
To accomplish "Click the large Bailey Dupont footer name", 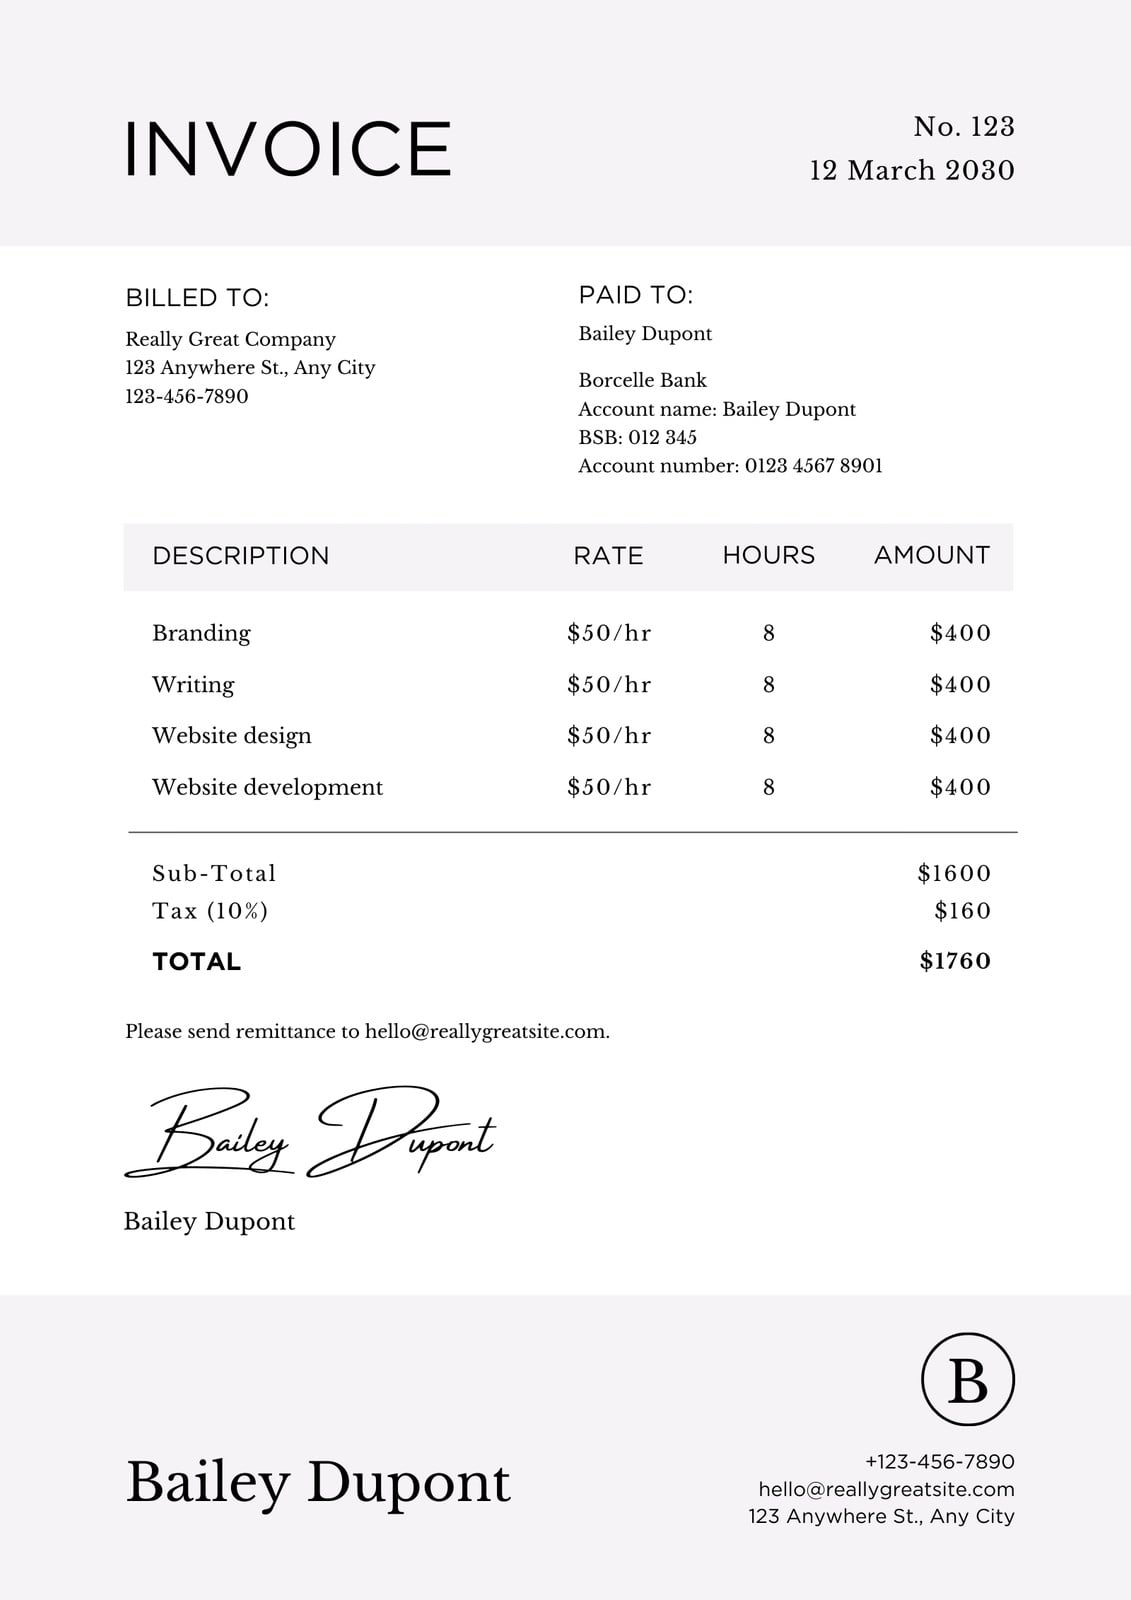I will coord(318,1483).
